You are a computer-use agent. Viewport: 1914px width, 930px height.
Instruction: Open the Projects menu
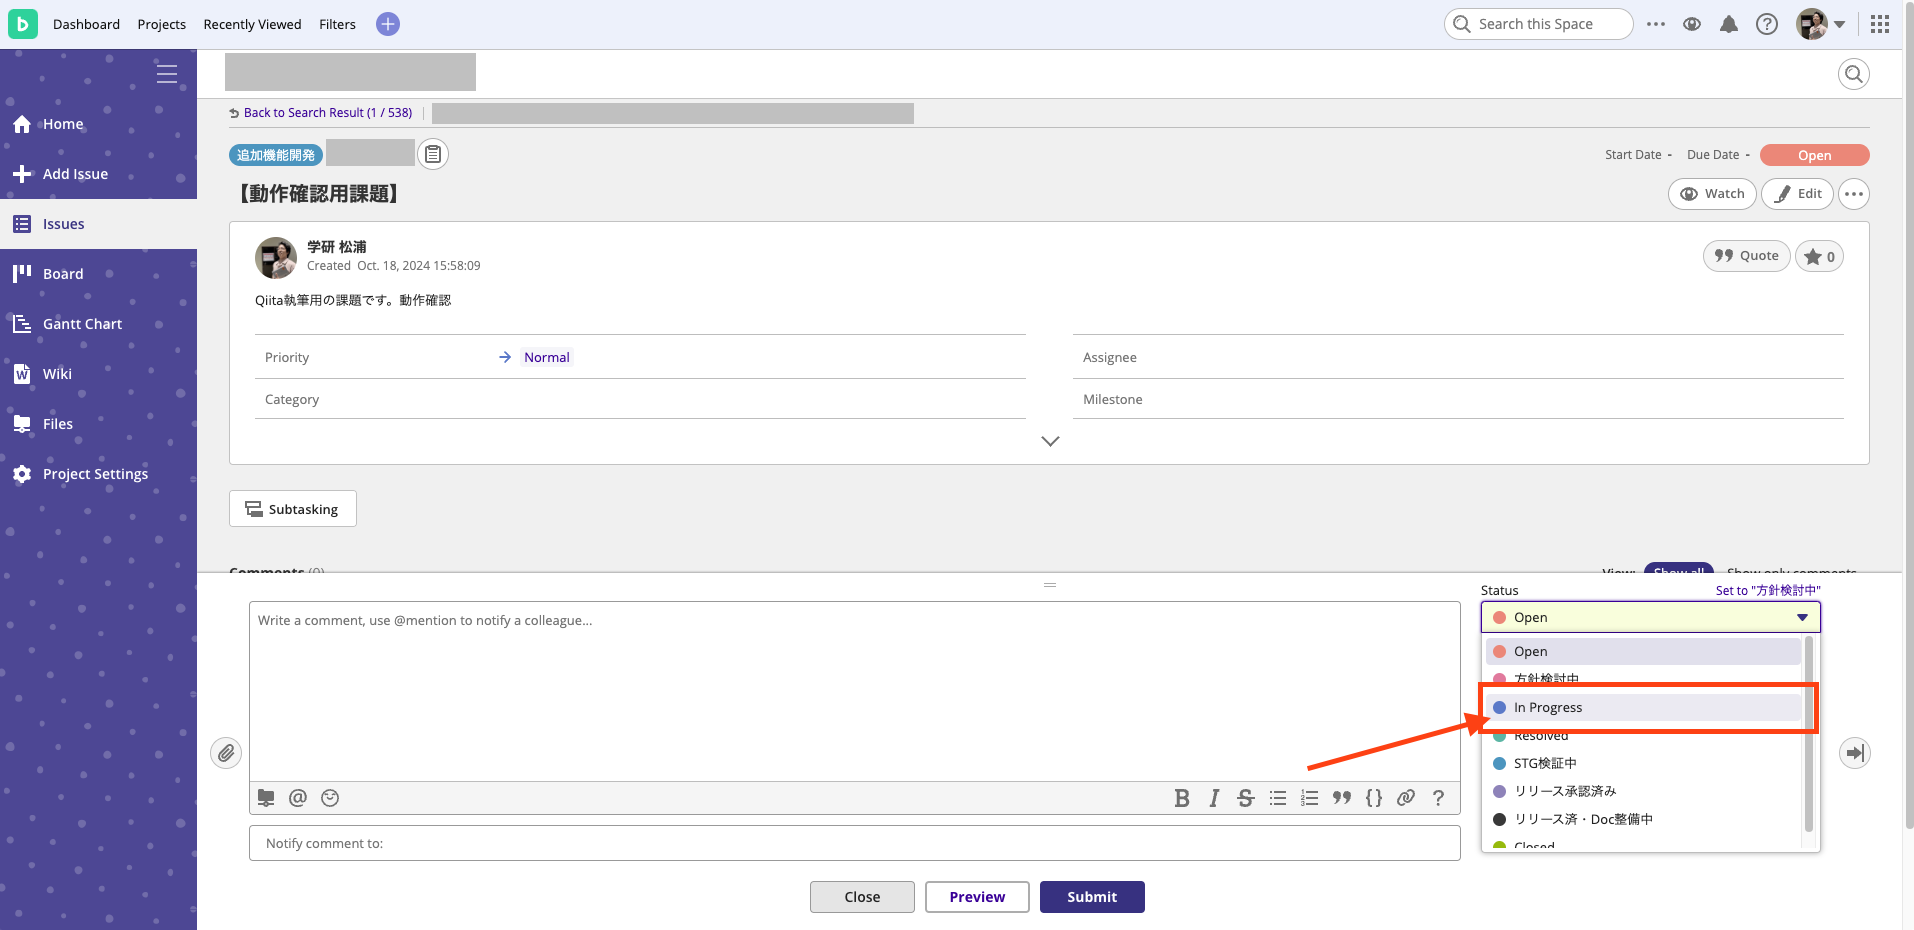pyautogui.click(x=161, y=24)
